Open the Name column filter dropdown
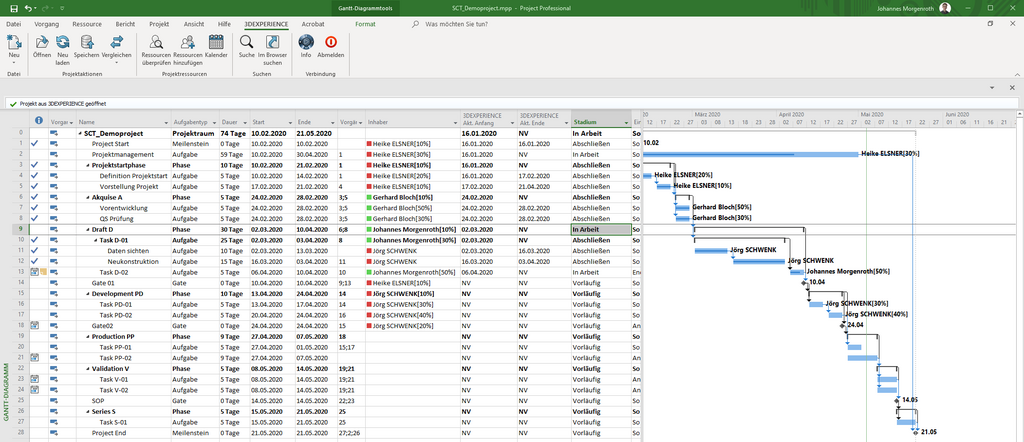This screenshot has height=442, width=1024. pyautogui.click(x=165, y=122)
